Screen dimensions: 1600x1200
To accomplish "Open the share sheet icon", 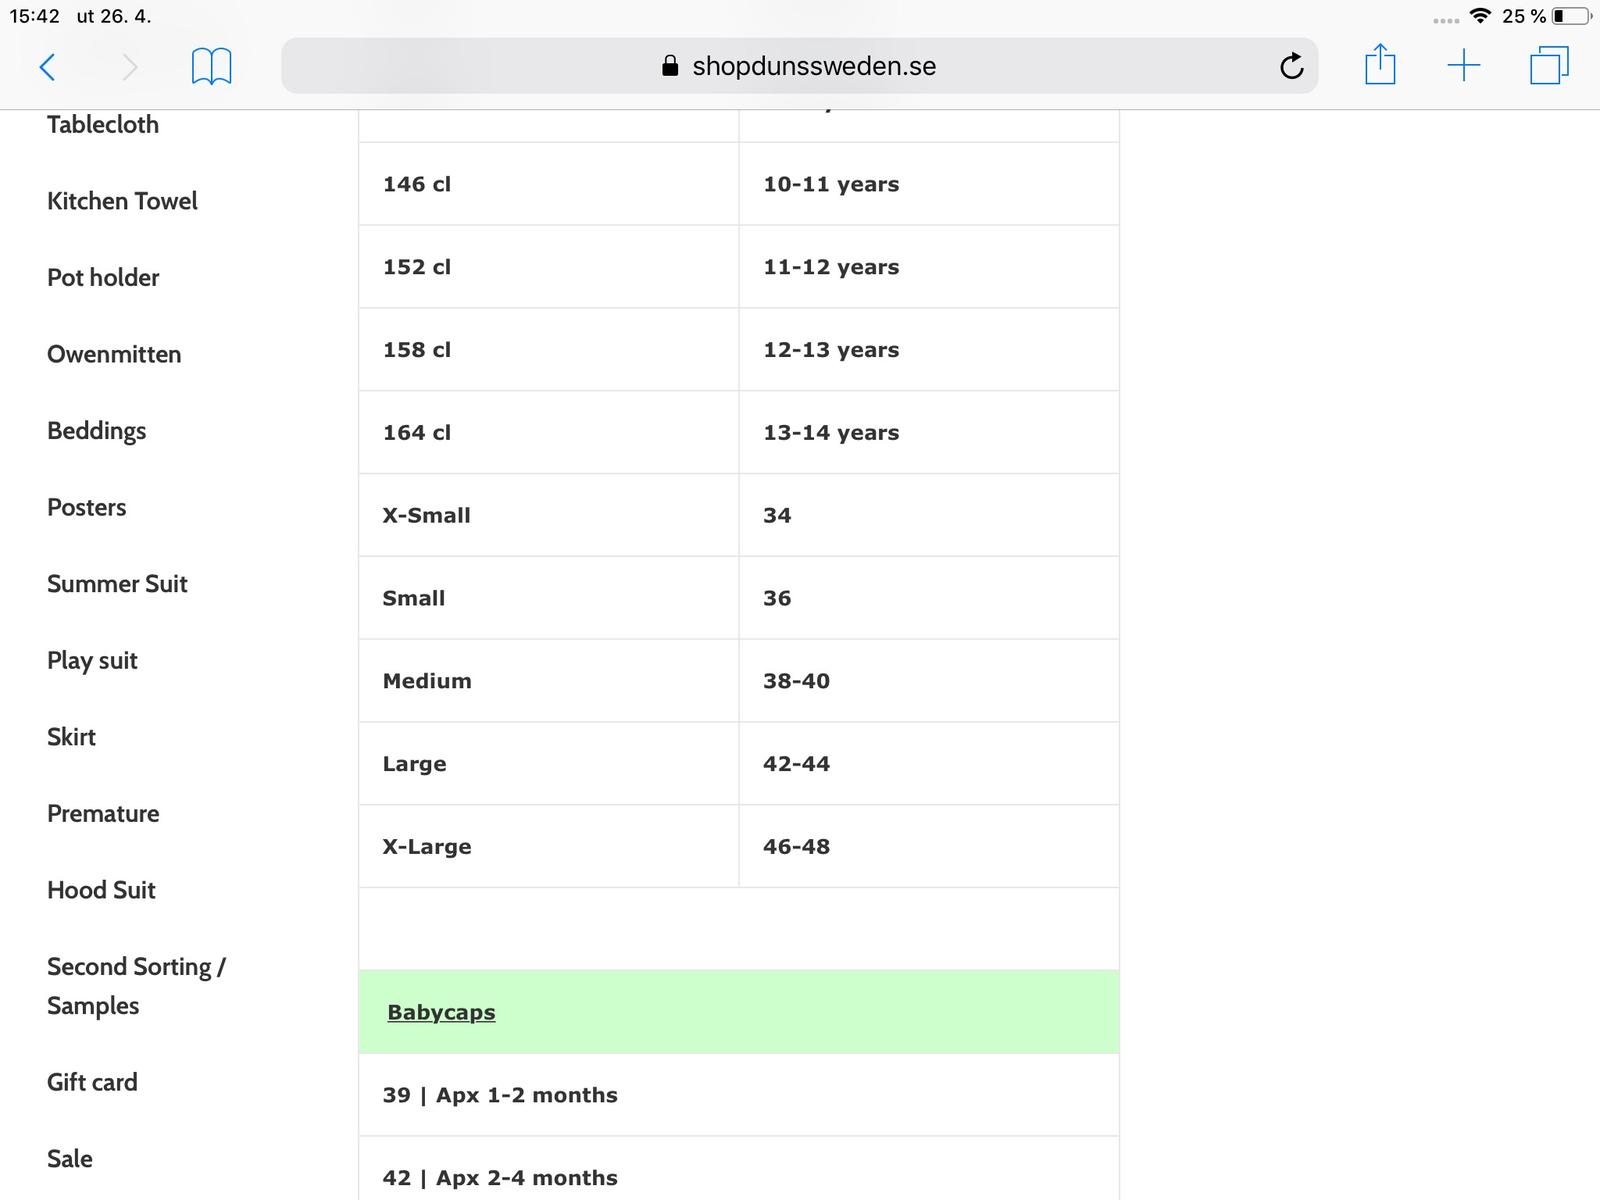I will click(x=1380, y=65).
